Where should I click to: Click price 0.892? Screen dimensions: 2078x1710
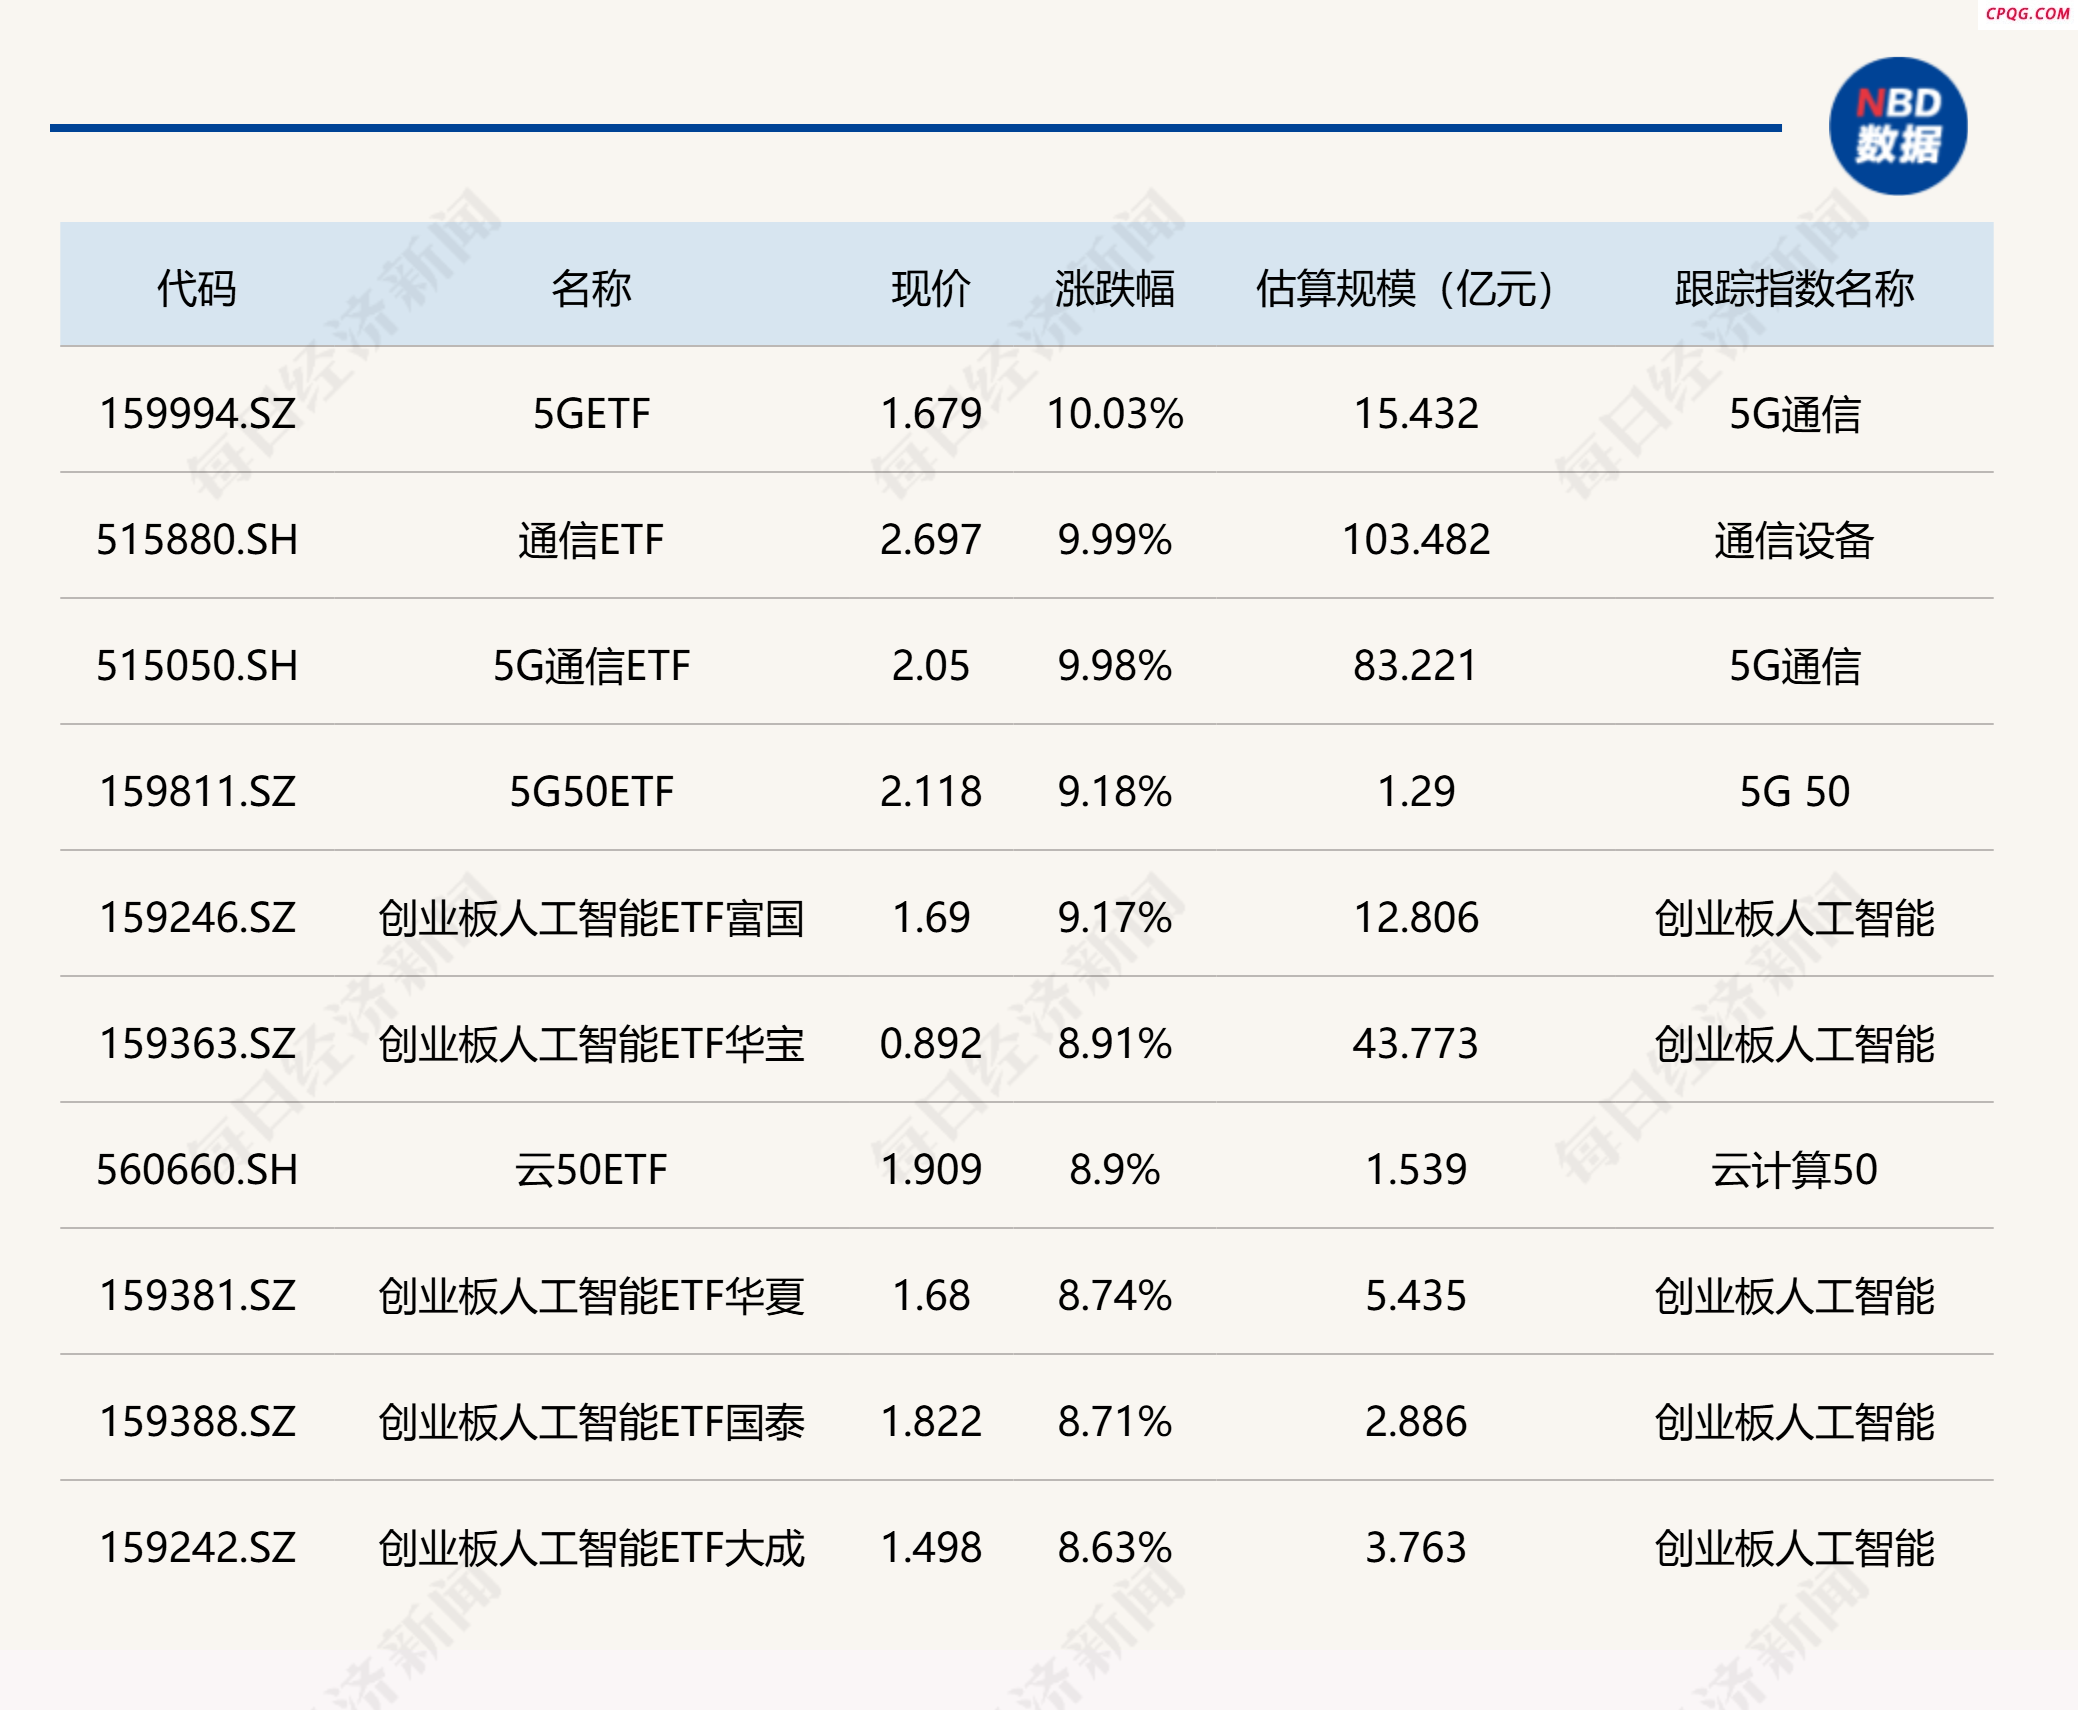(931, 1044)
